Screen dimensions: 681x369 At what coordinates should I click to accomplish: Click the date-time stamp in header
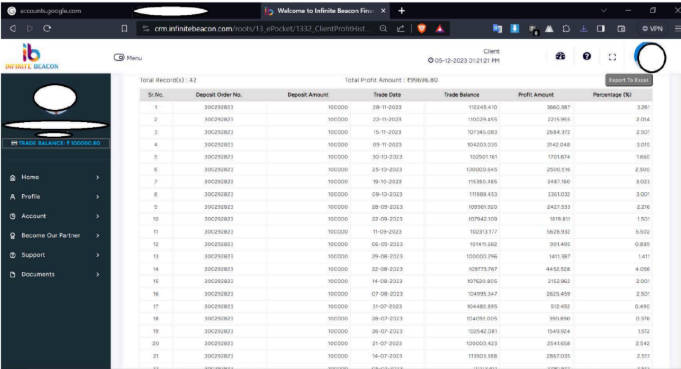tap(463, 61)
